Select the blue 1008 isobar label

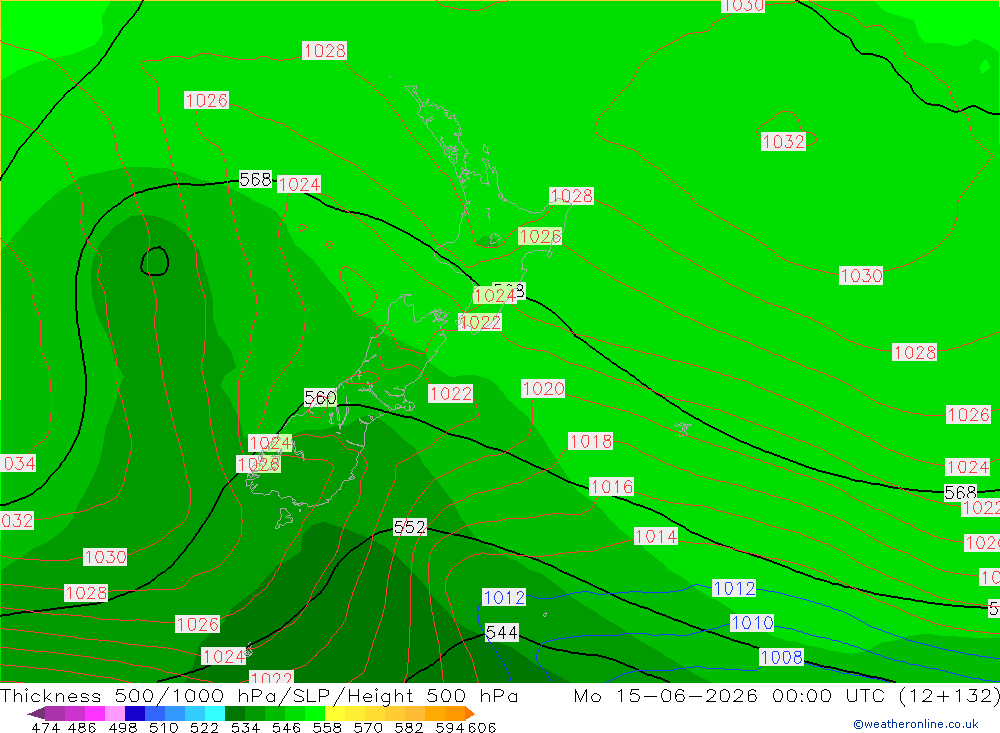[x=781, y=657]
